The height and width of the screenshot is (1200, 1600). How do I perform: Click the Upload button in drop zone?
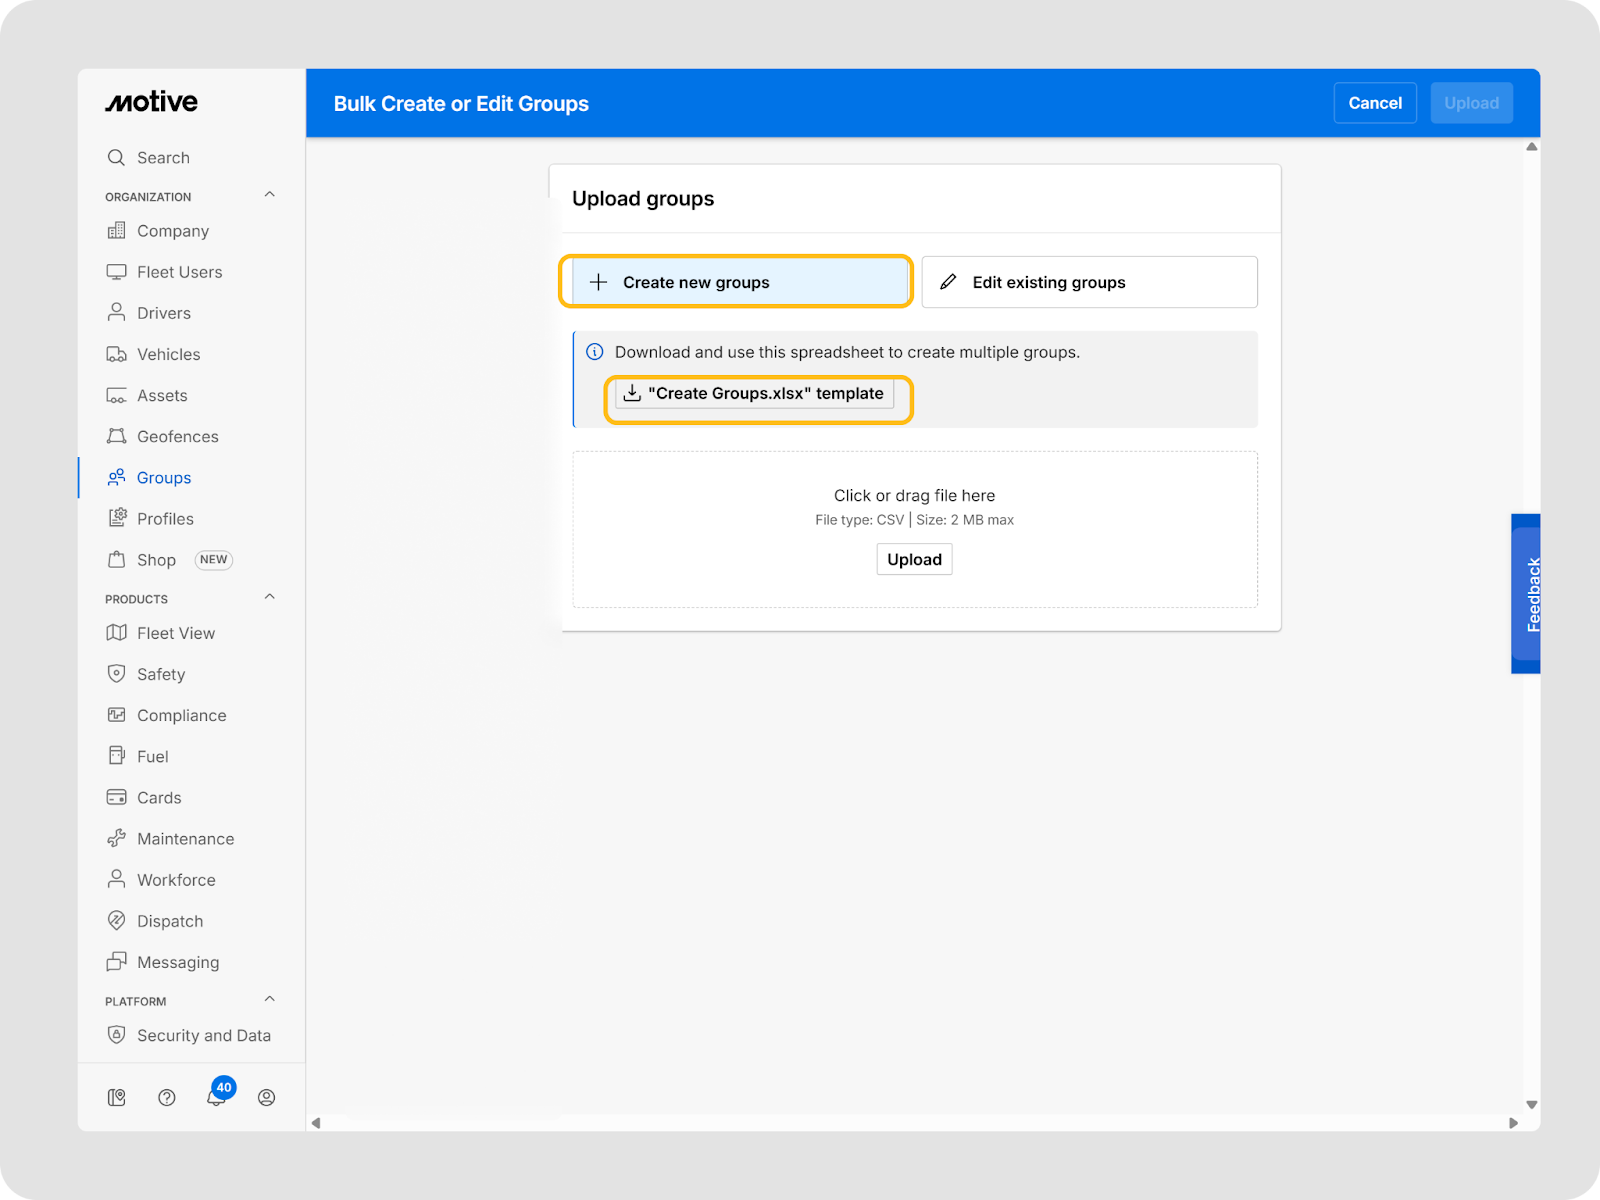click(914, 560)
